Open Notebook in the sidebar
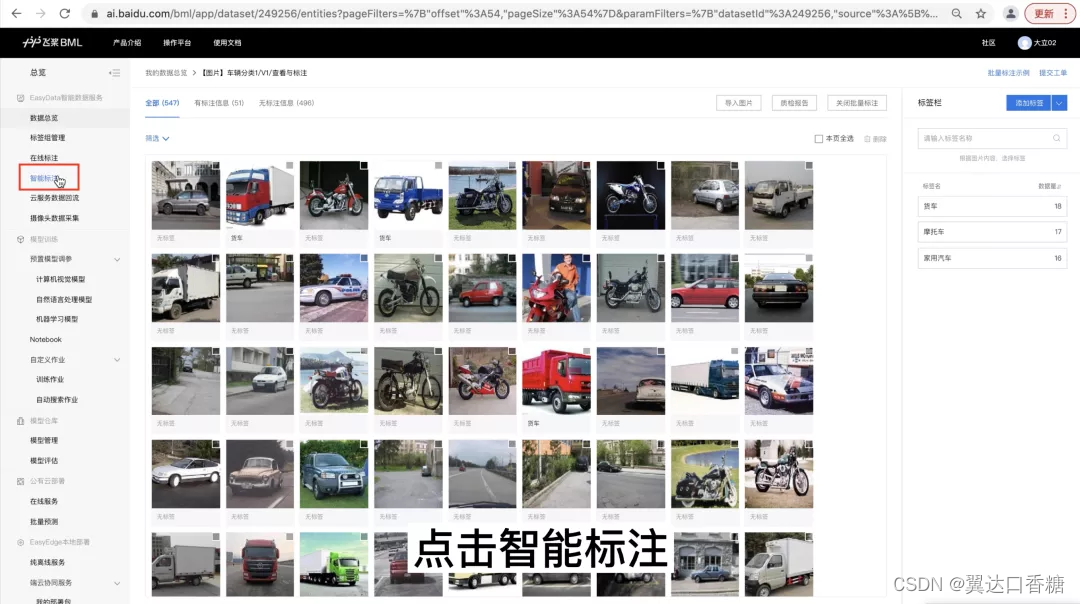The height and width of the screenshot is (604, 1080). tap(45, 340)
